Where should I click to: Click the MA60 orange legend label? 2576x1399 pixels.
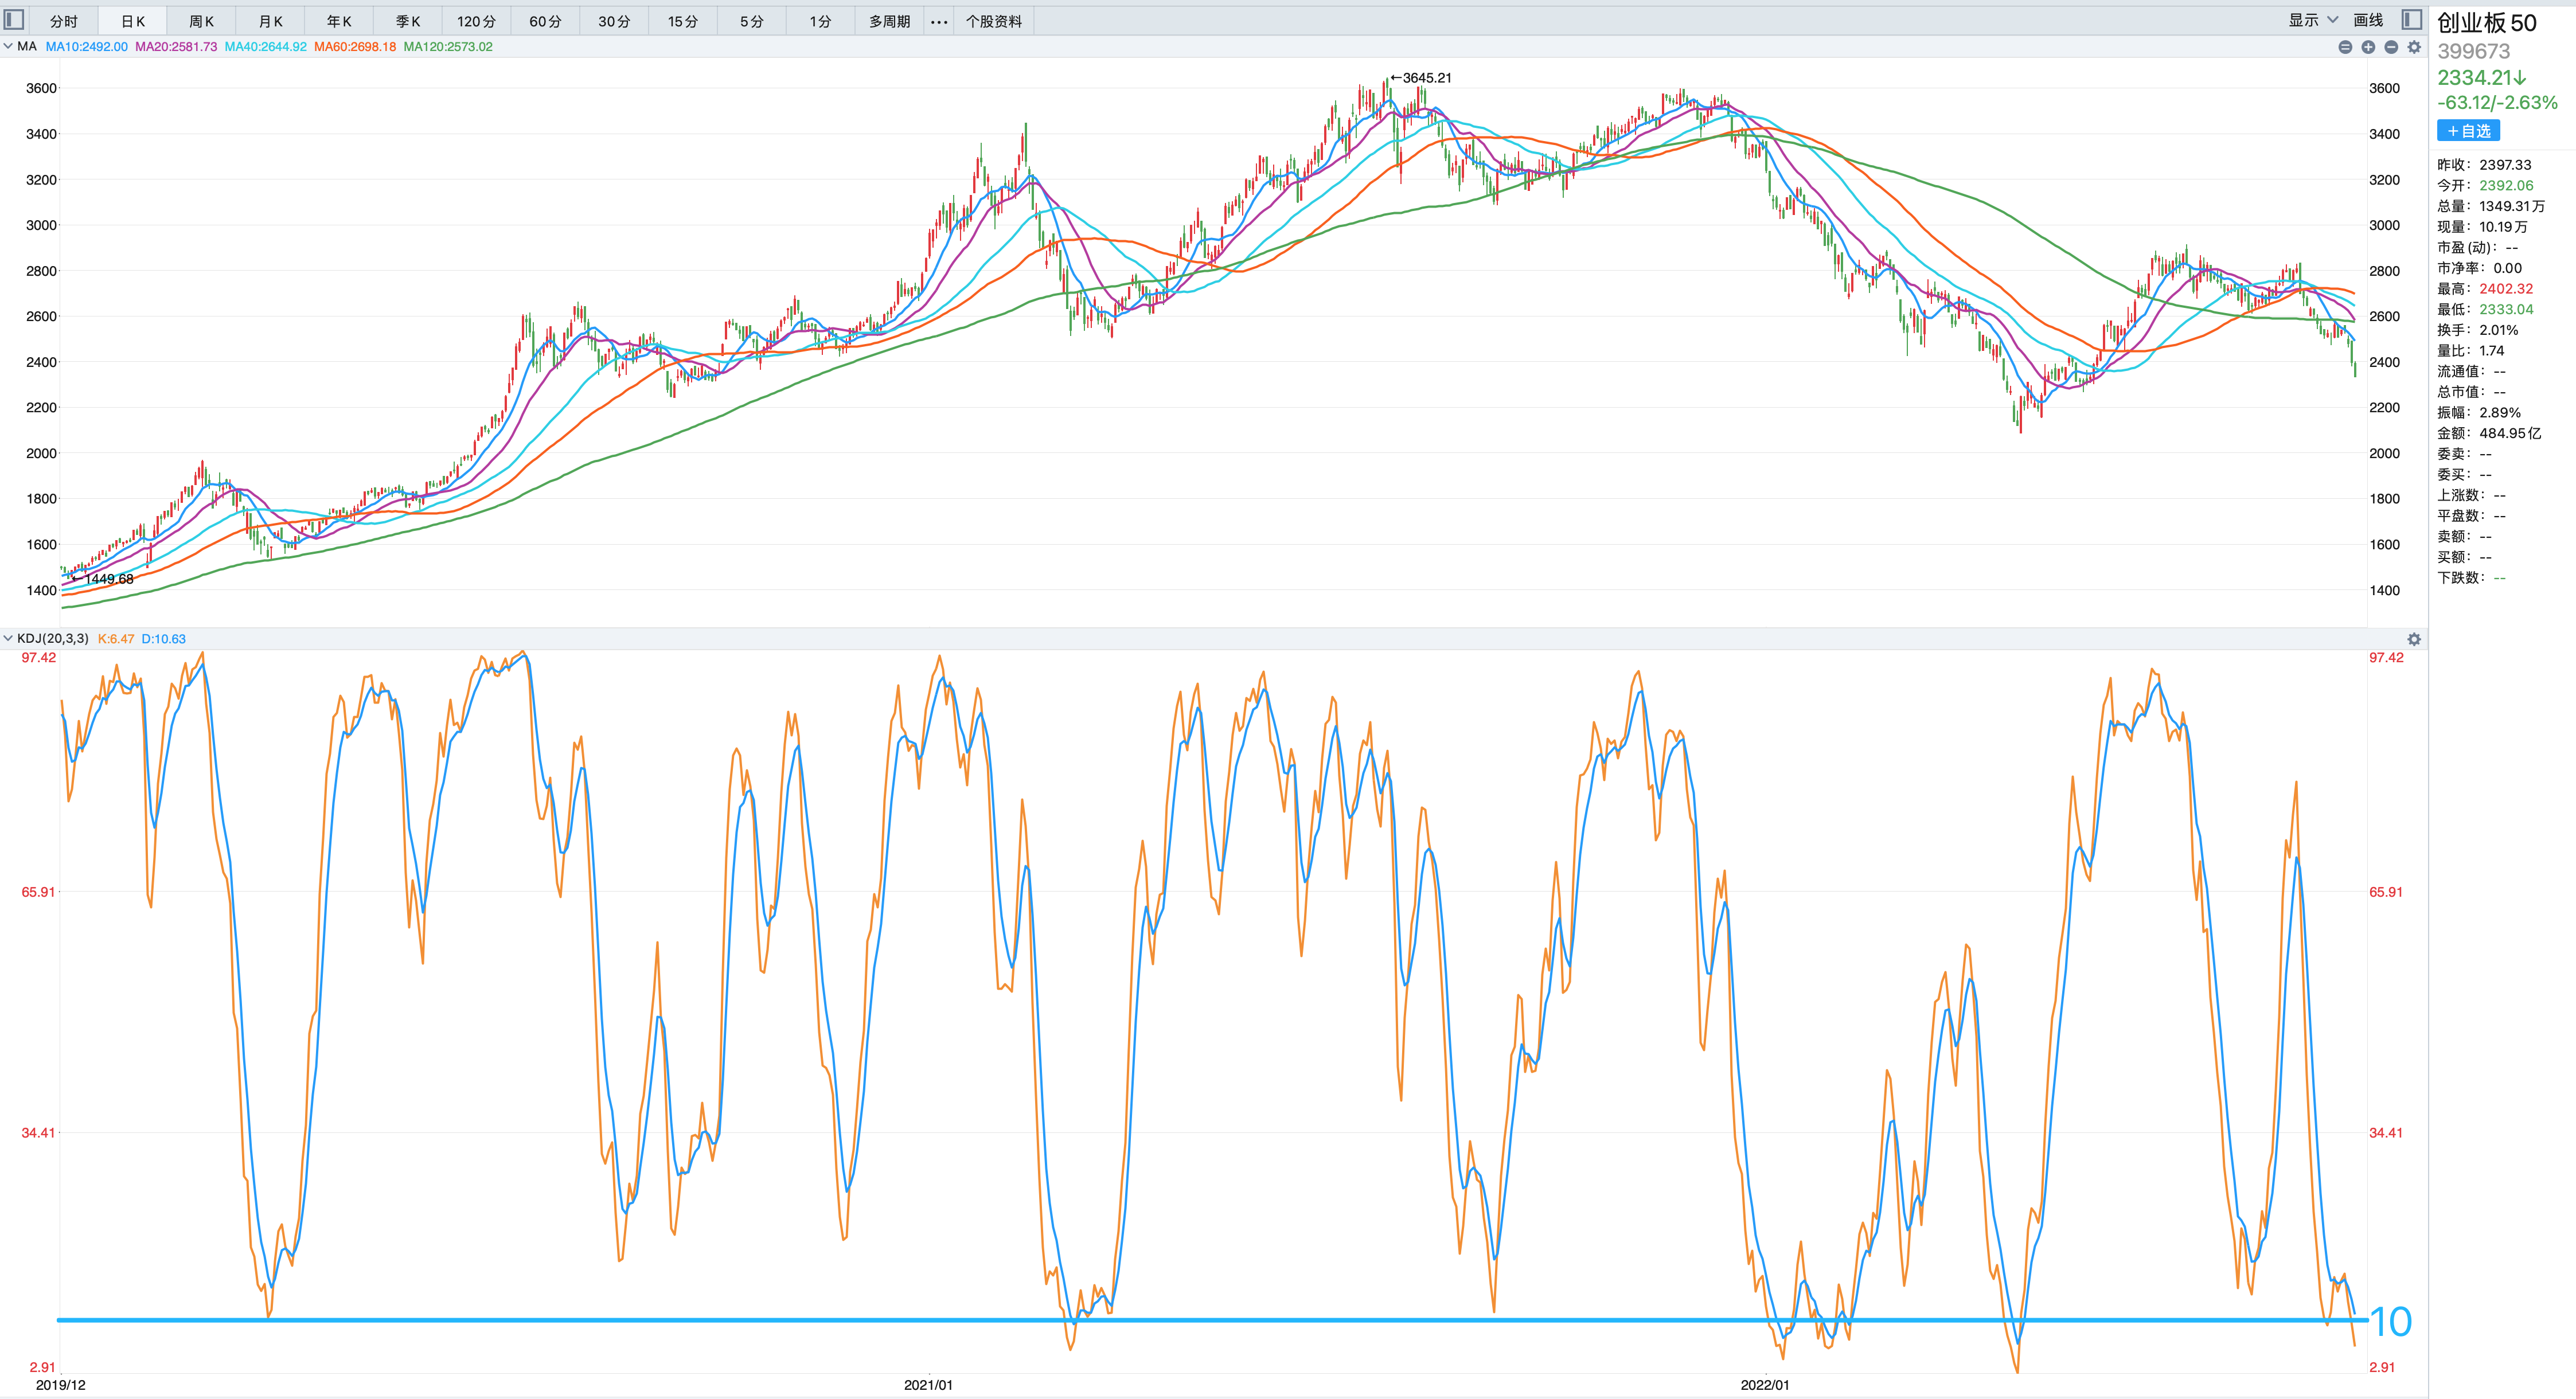(355, 46)
